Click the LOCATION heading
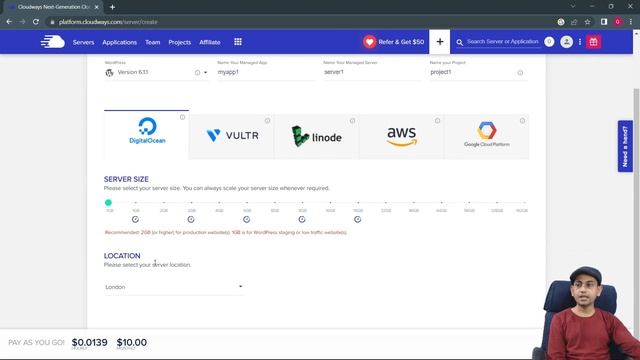Viewport: 640px width, 360px height. tap(122, 256)
